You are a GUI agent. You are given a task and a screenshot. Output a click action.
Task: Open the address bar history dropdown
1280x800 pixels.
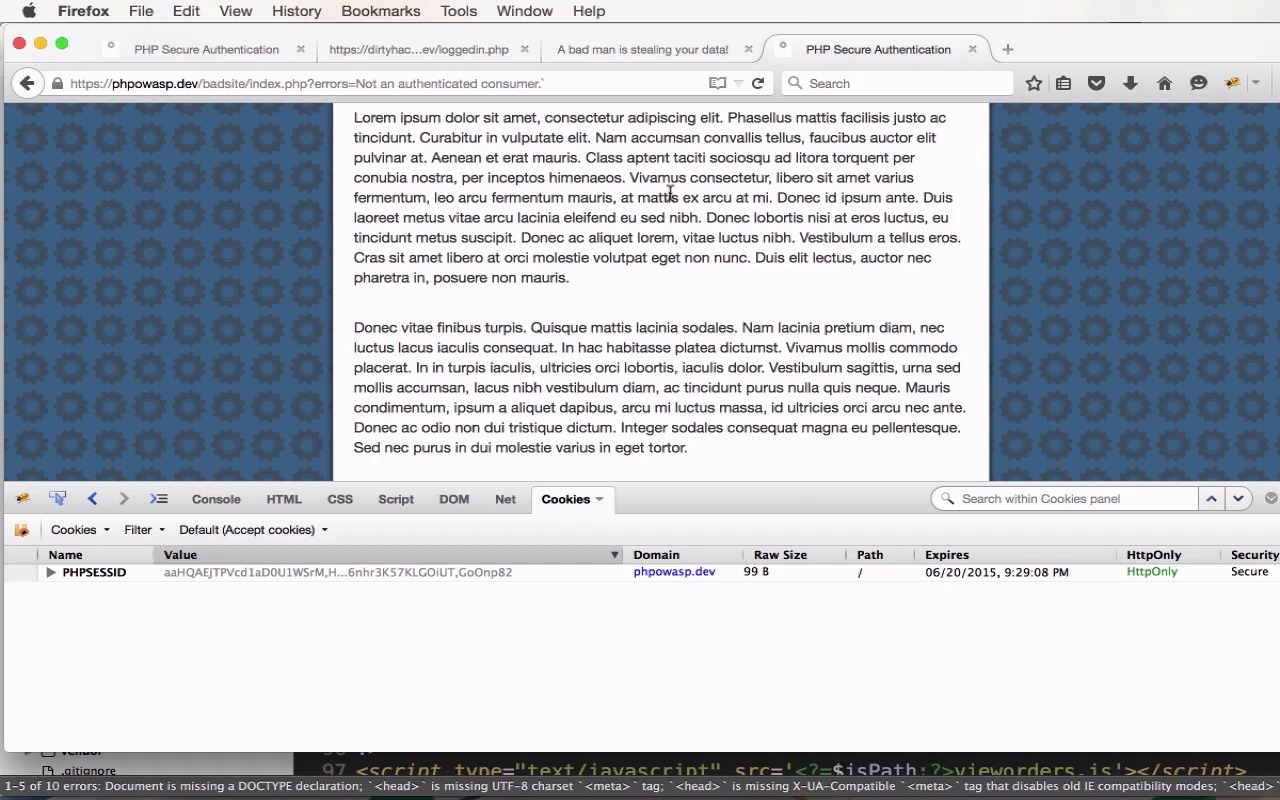(738, 84)
